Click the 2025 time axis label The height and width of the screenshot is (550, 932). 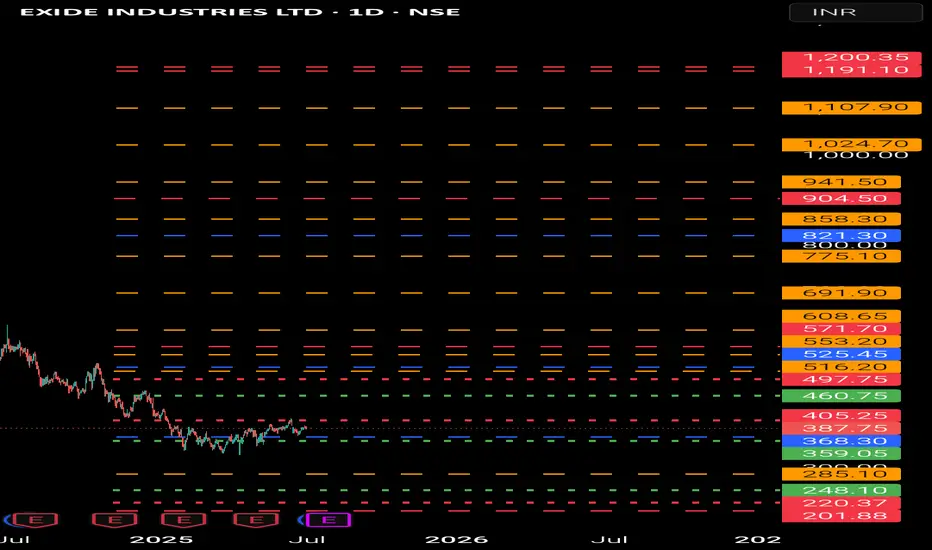161,539
